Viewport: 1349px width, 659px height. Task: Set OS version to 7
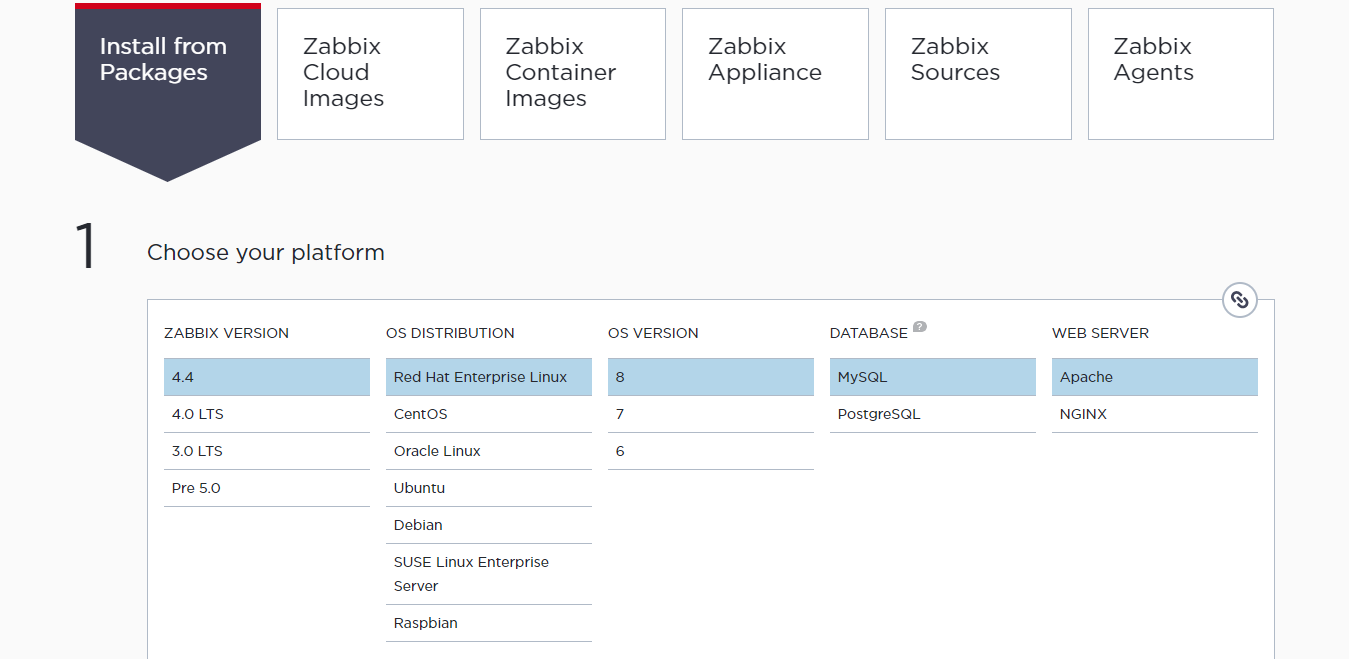point(710,414)
